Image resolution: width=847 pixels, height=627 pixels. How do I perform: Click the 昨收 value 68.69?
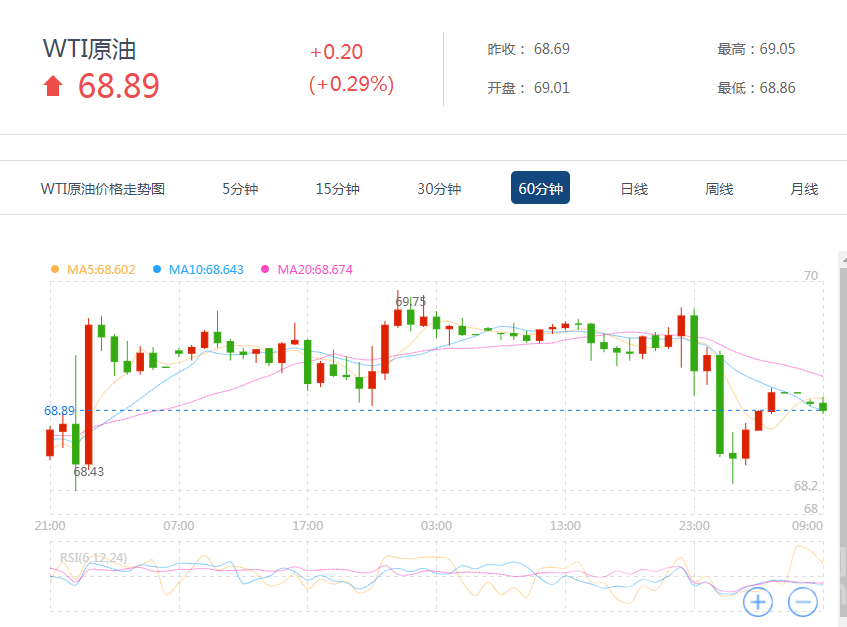(552, 49)
